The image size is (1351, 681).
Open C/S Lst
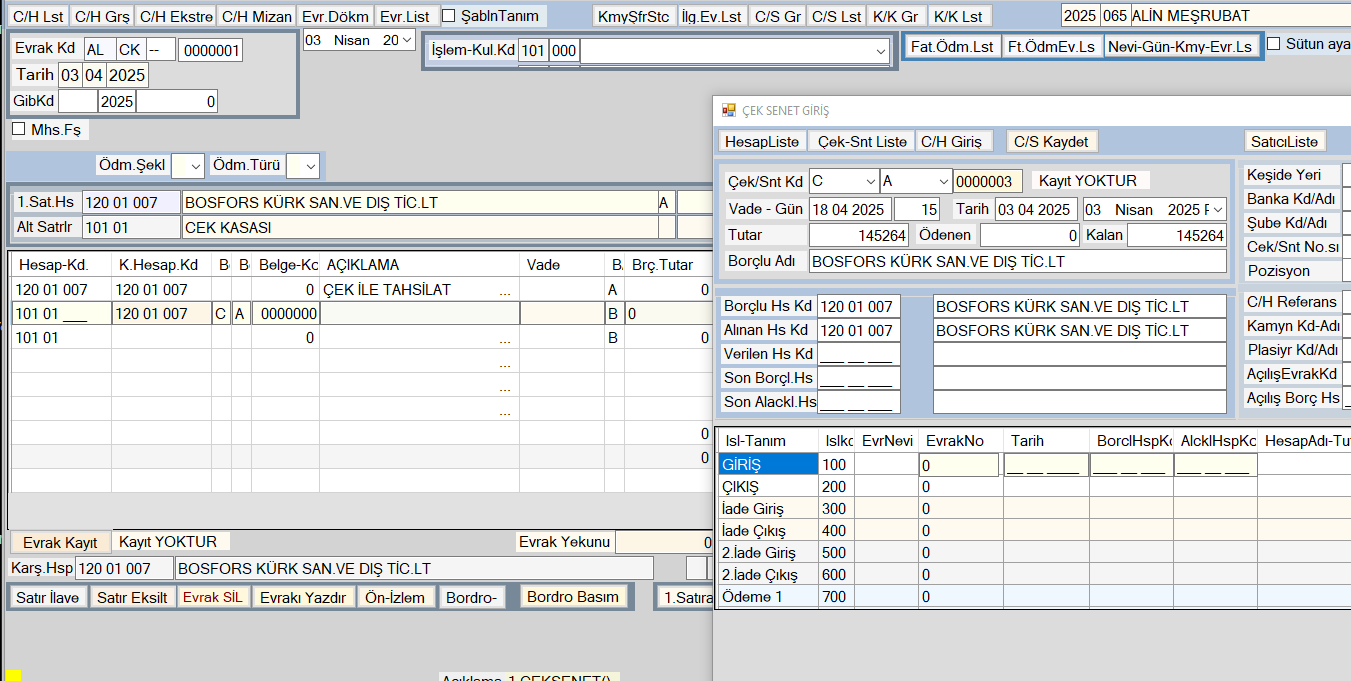836,16
